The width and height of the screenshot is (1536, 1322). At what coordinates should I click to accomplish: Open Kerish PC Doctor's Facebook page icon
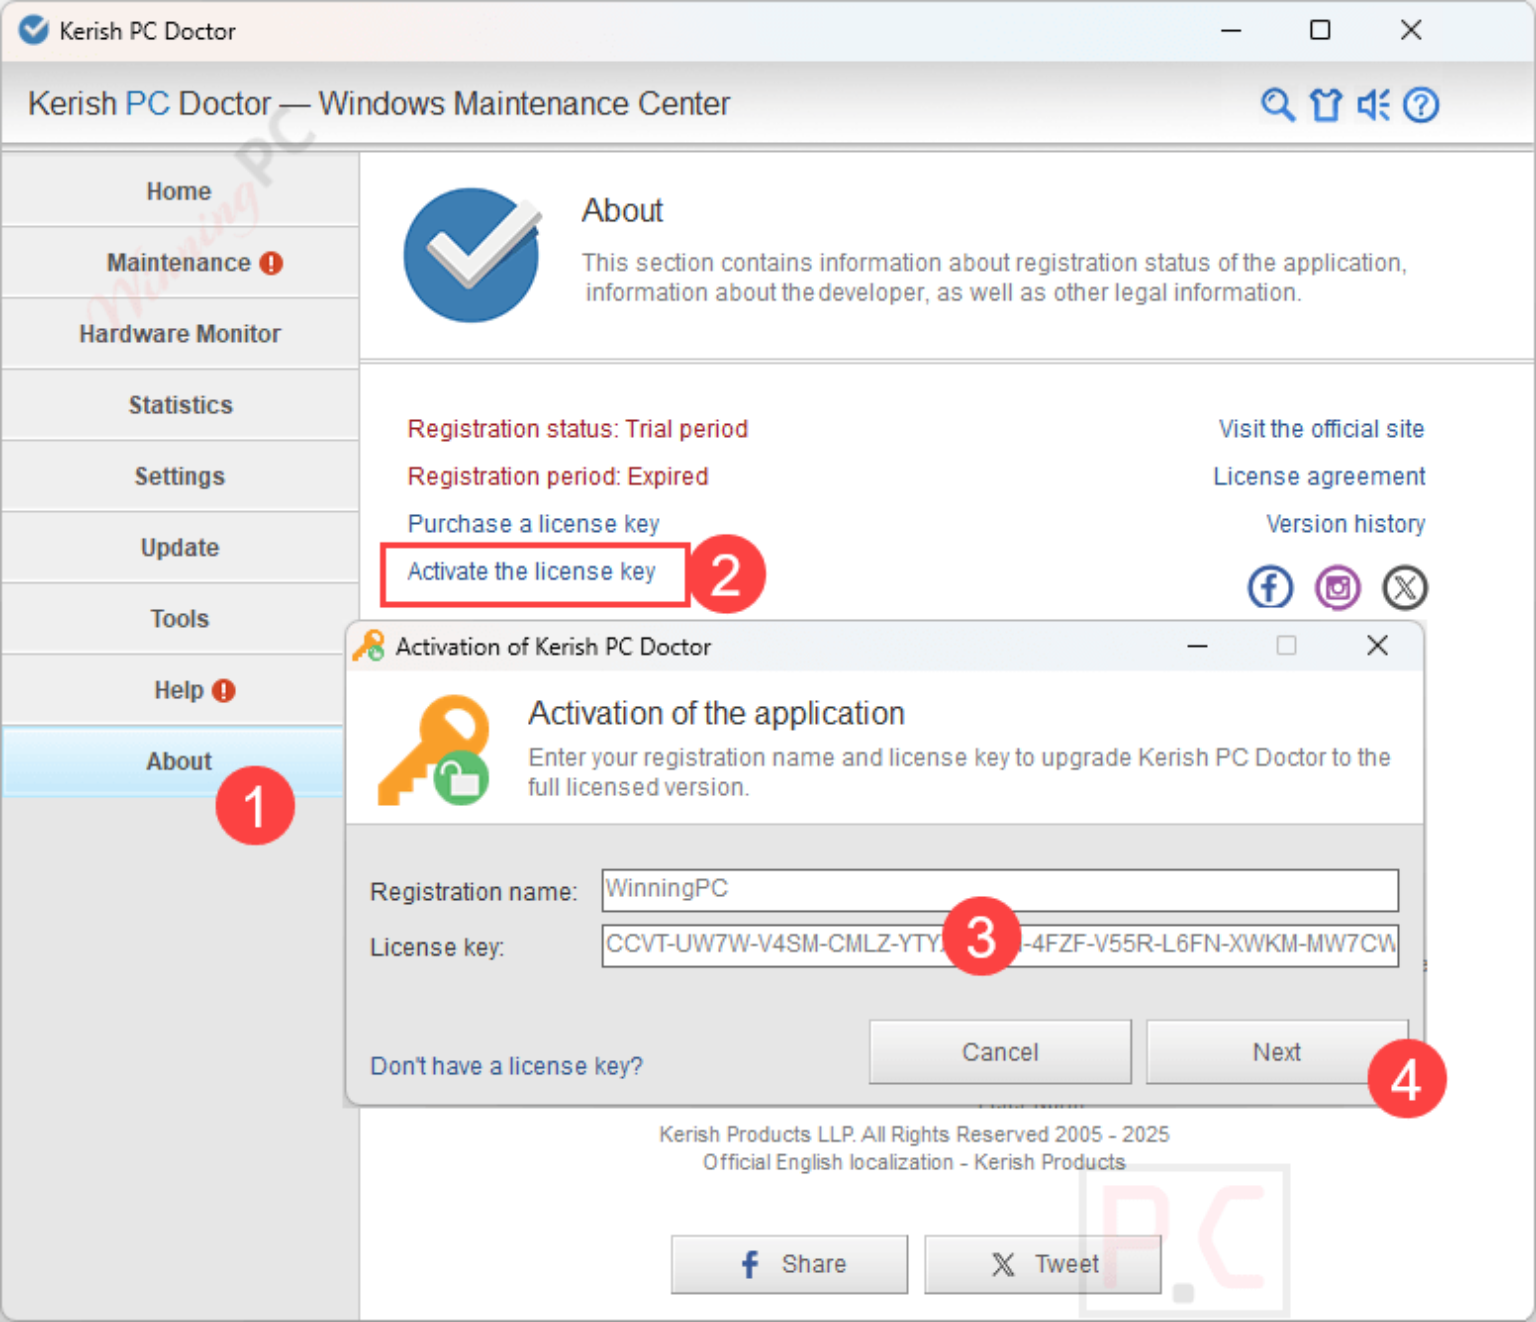click(x=1270, y=587)
